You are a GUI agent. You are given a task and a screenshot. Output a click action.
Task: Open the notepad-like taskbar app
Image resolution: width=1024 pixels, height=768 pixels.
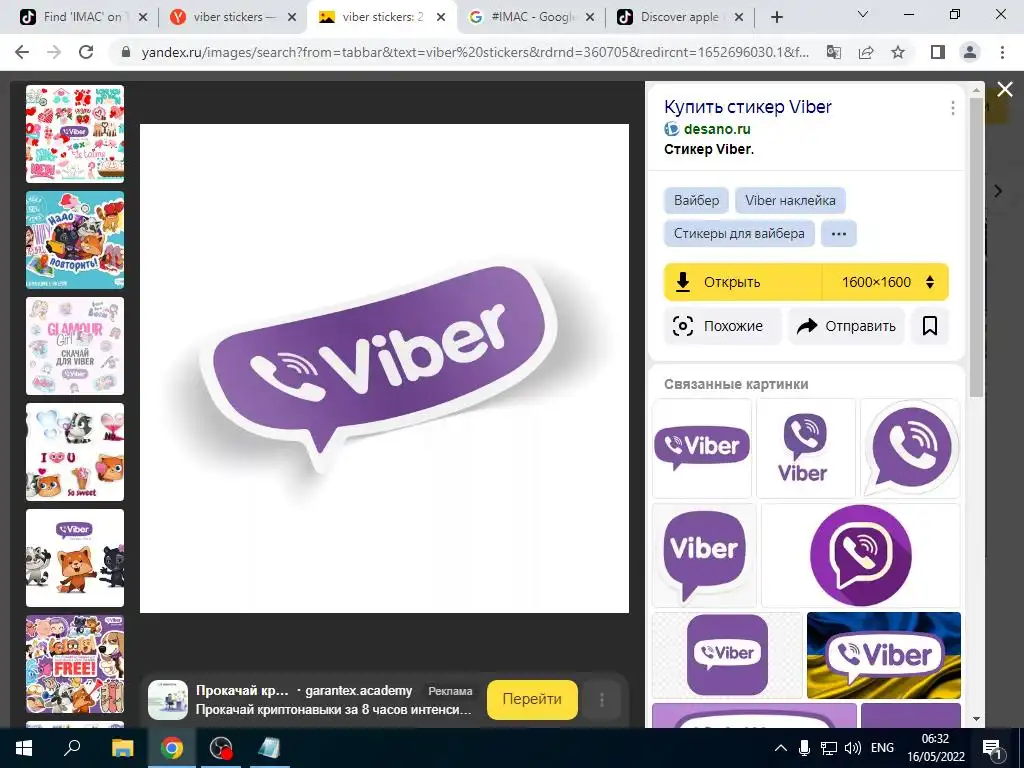click(x=269, y=748)
